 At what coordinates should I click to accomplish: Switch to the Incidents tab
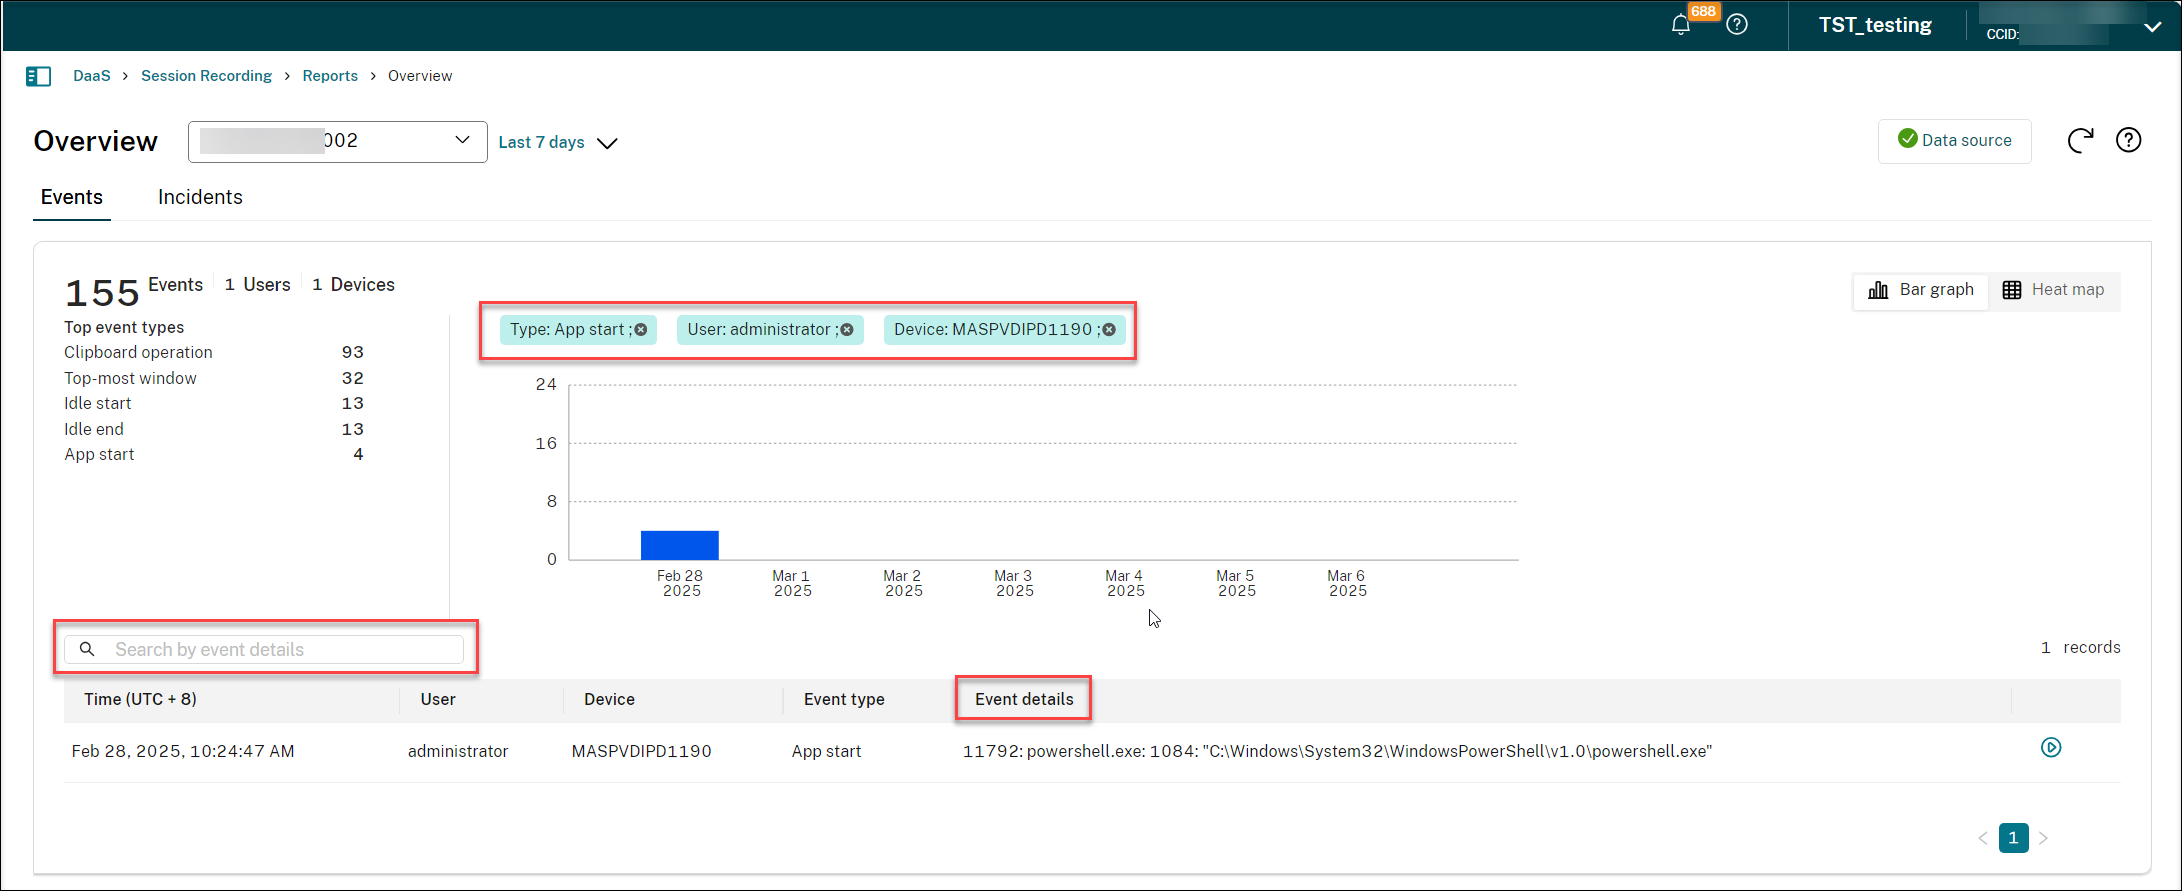coord(200,197)
